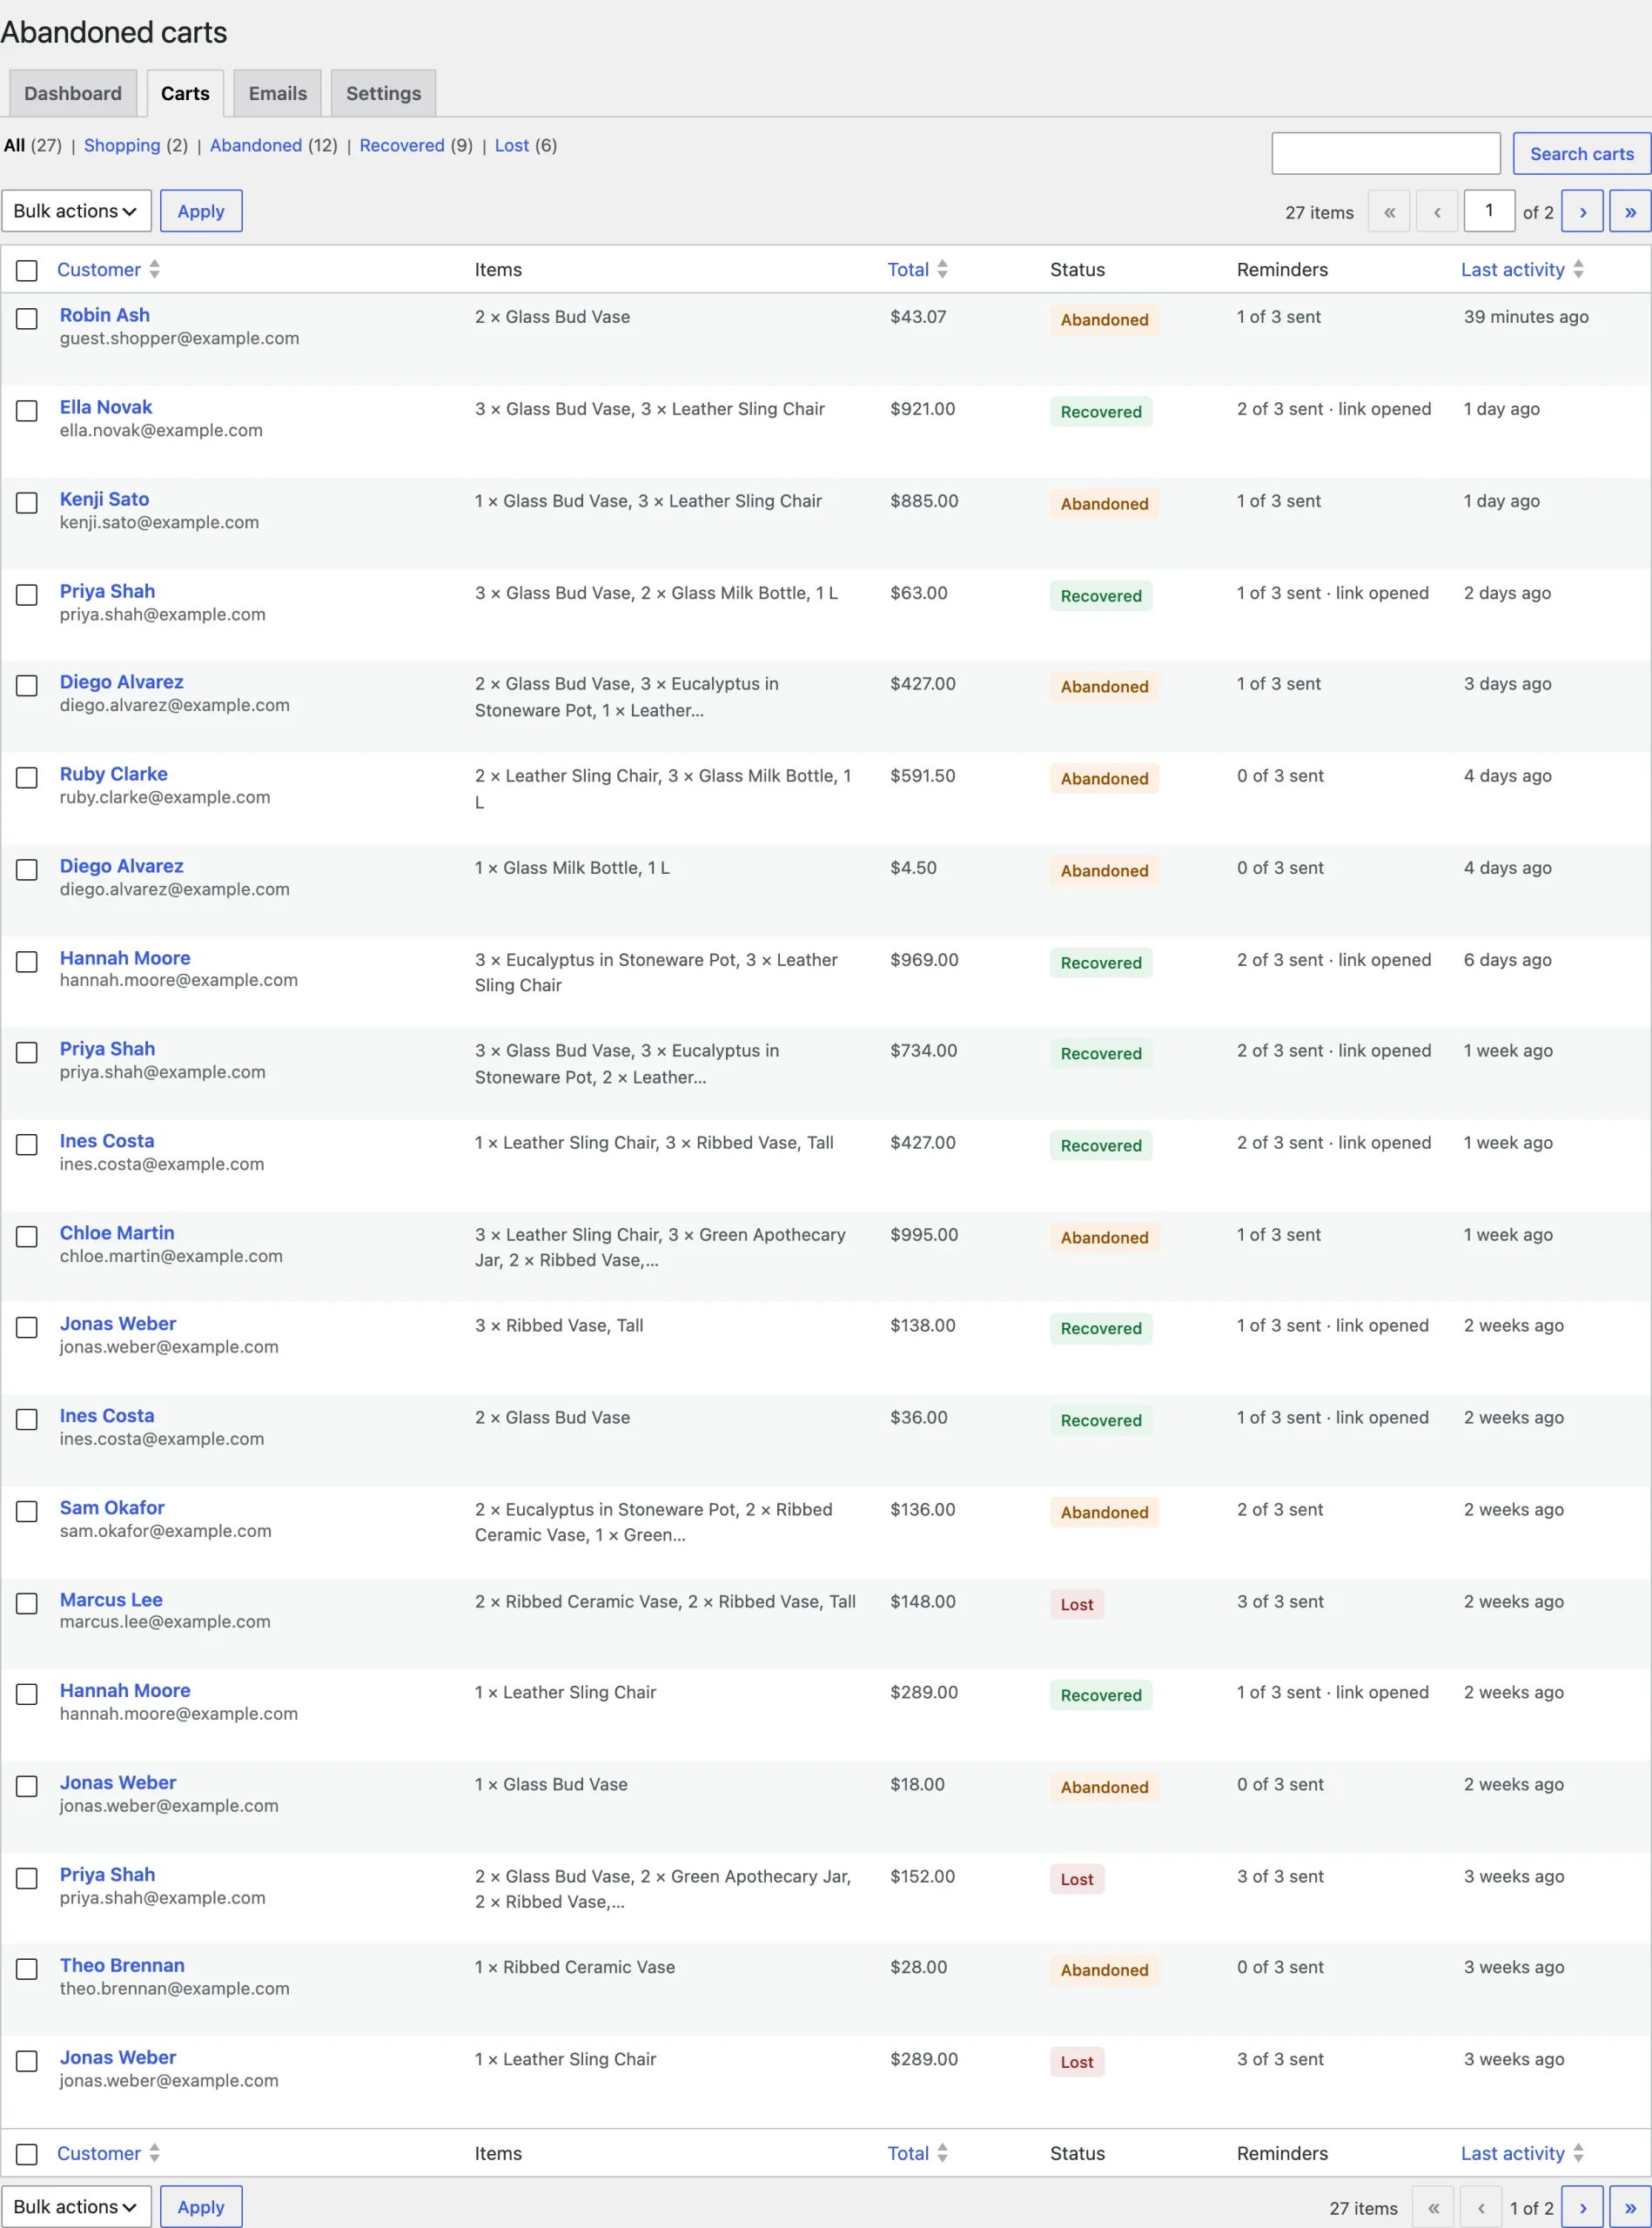1652x2228 pixels.
Task: Filter carts by Abandoned status link
Action: [256, 145]
